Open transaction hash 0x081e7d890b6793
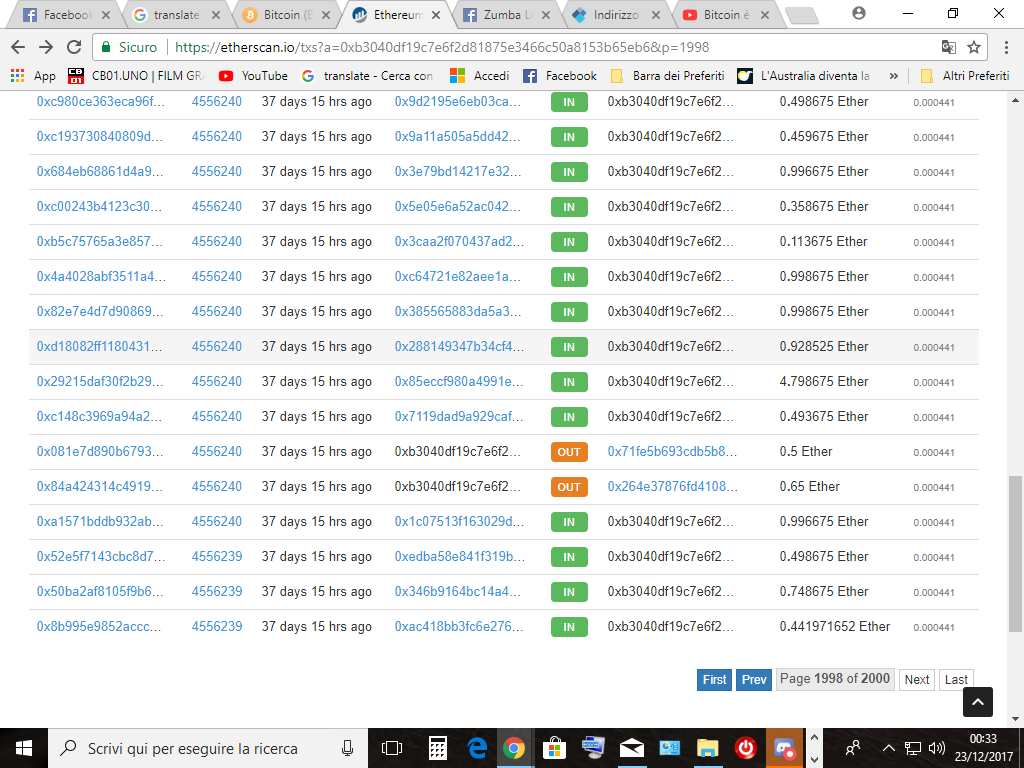The image size is (1024, 768). [x=100, y=451]
